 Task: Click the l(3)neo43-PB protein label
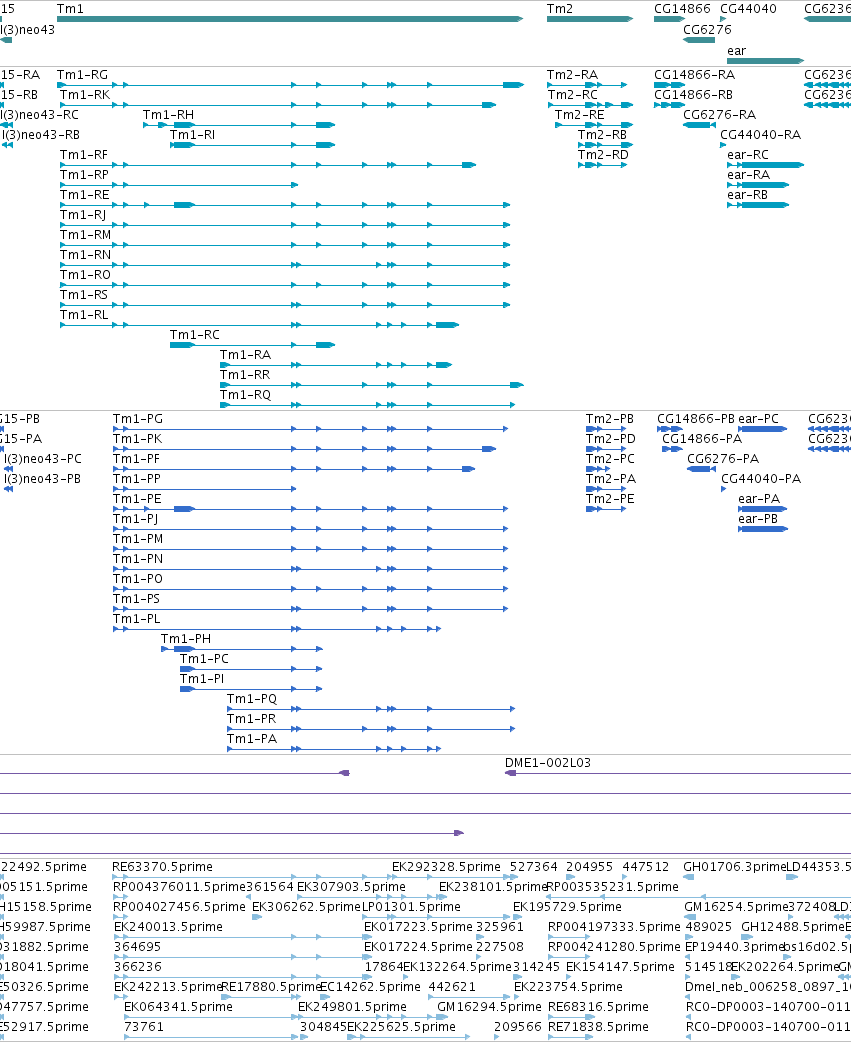pos(43,479)
